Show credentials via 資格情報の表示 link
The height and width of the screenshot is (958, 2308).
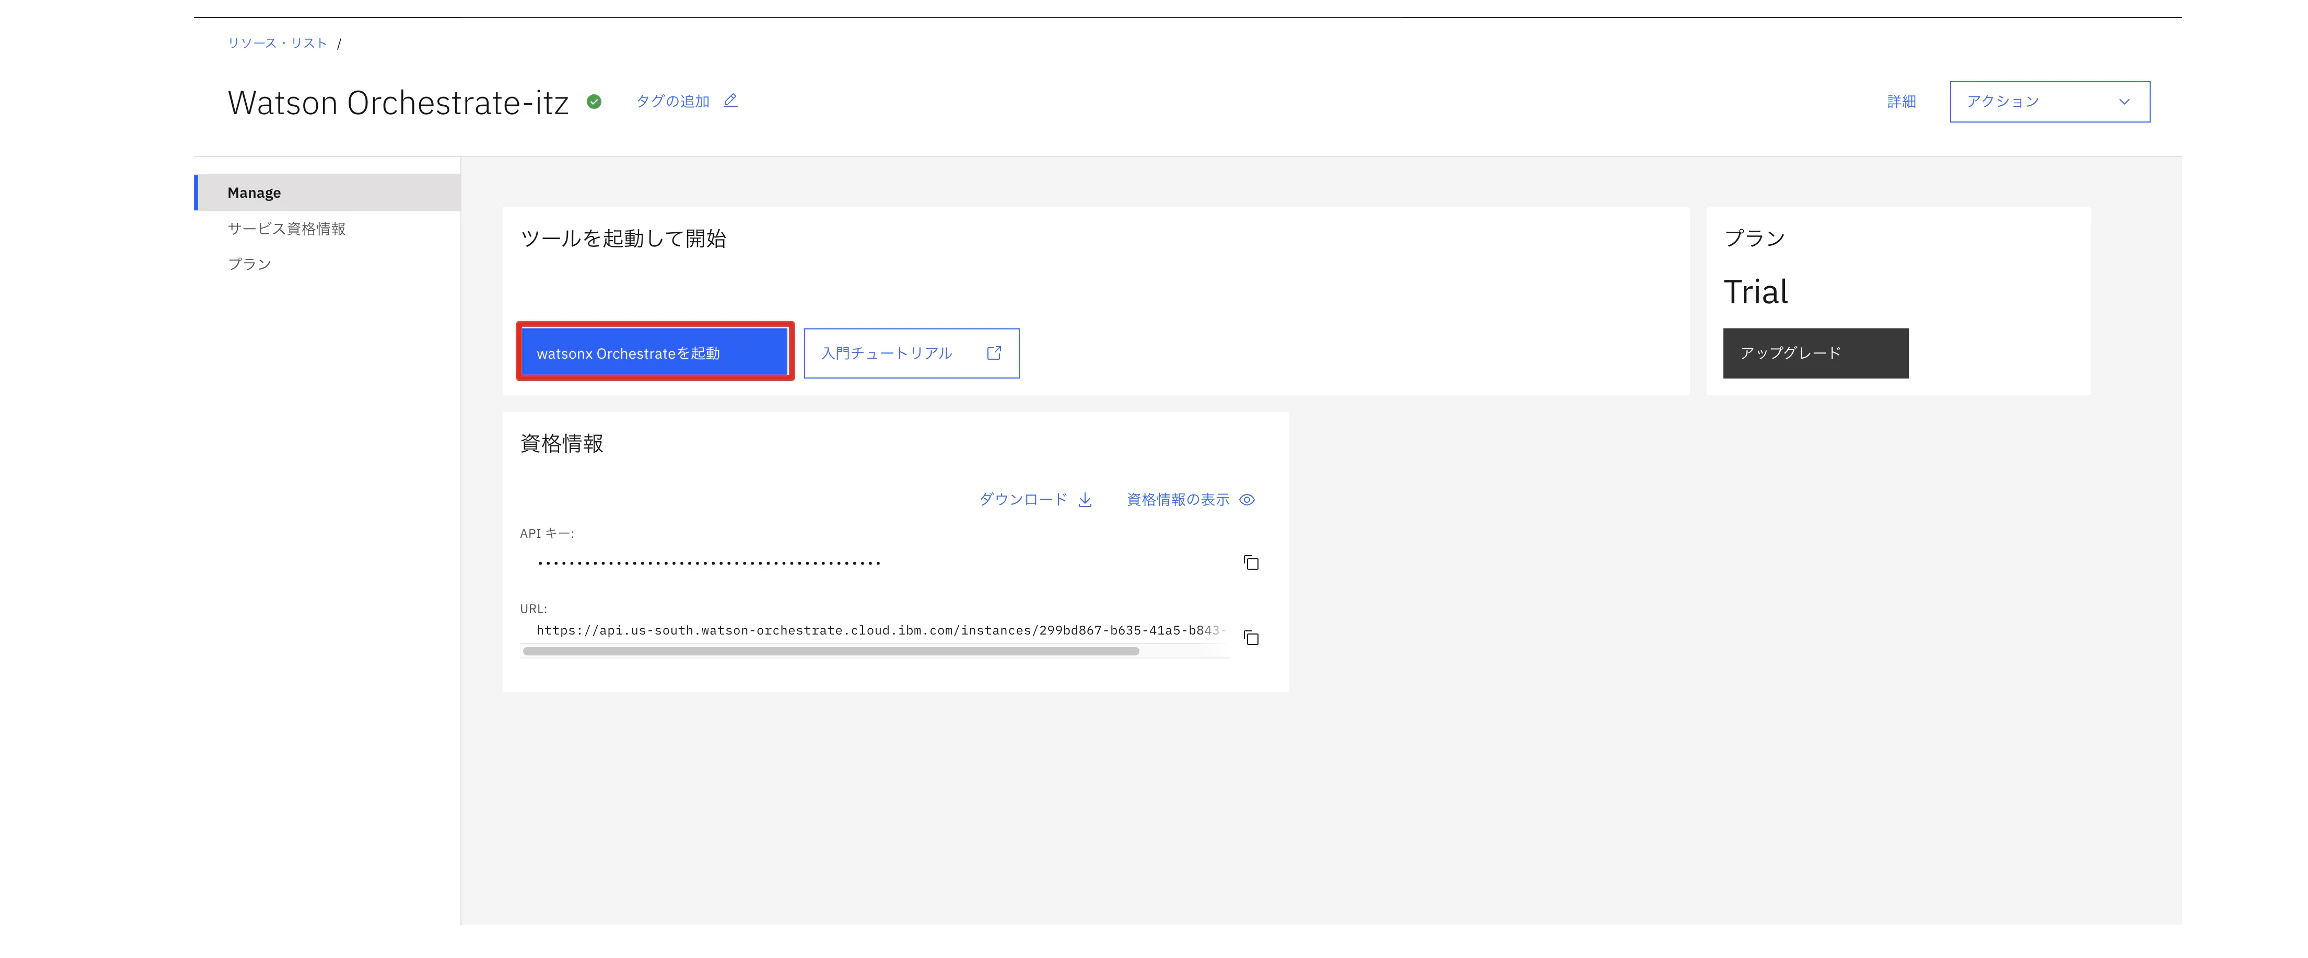coord(1190,499)
